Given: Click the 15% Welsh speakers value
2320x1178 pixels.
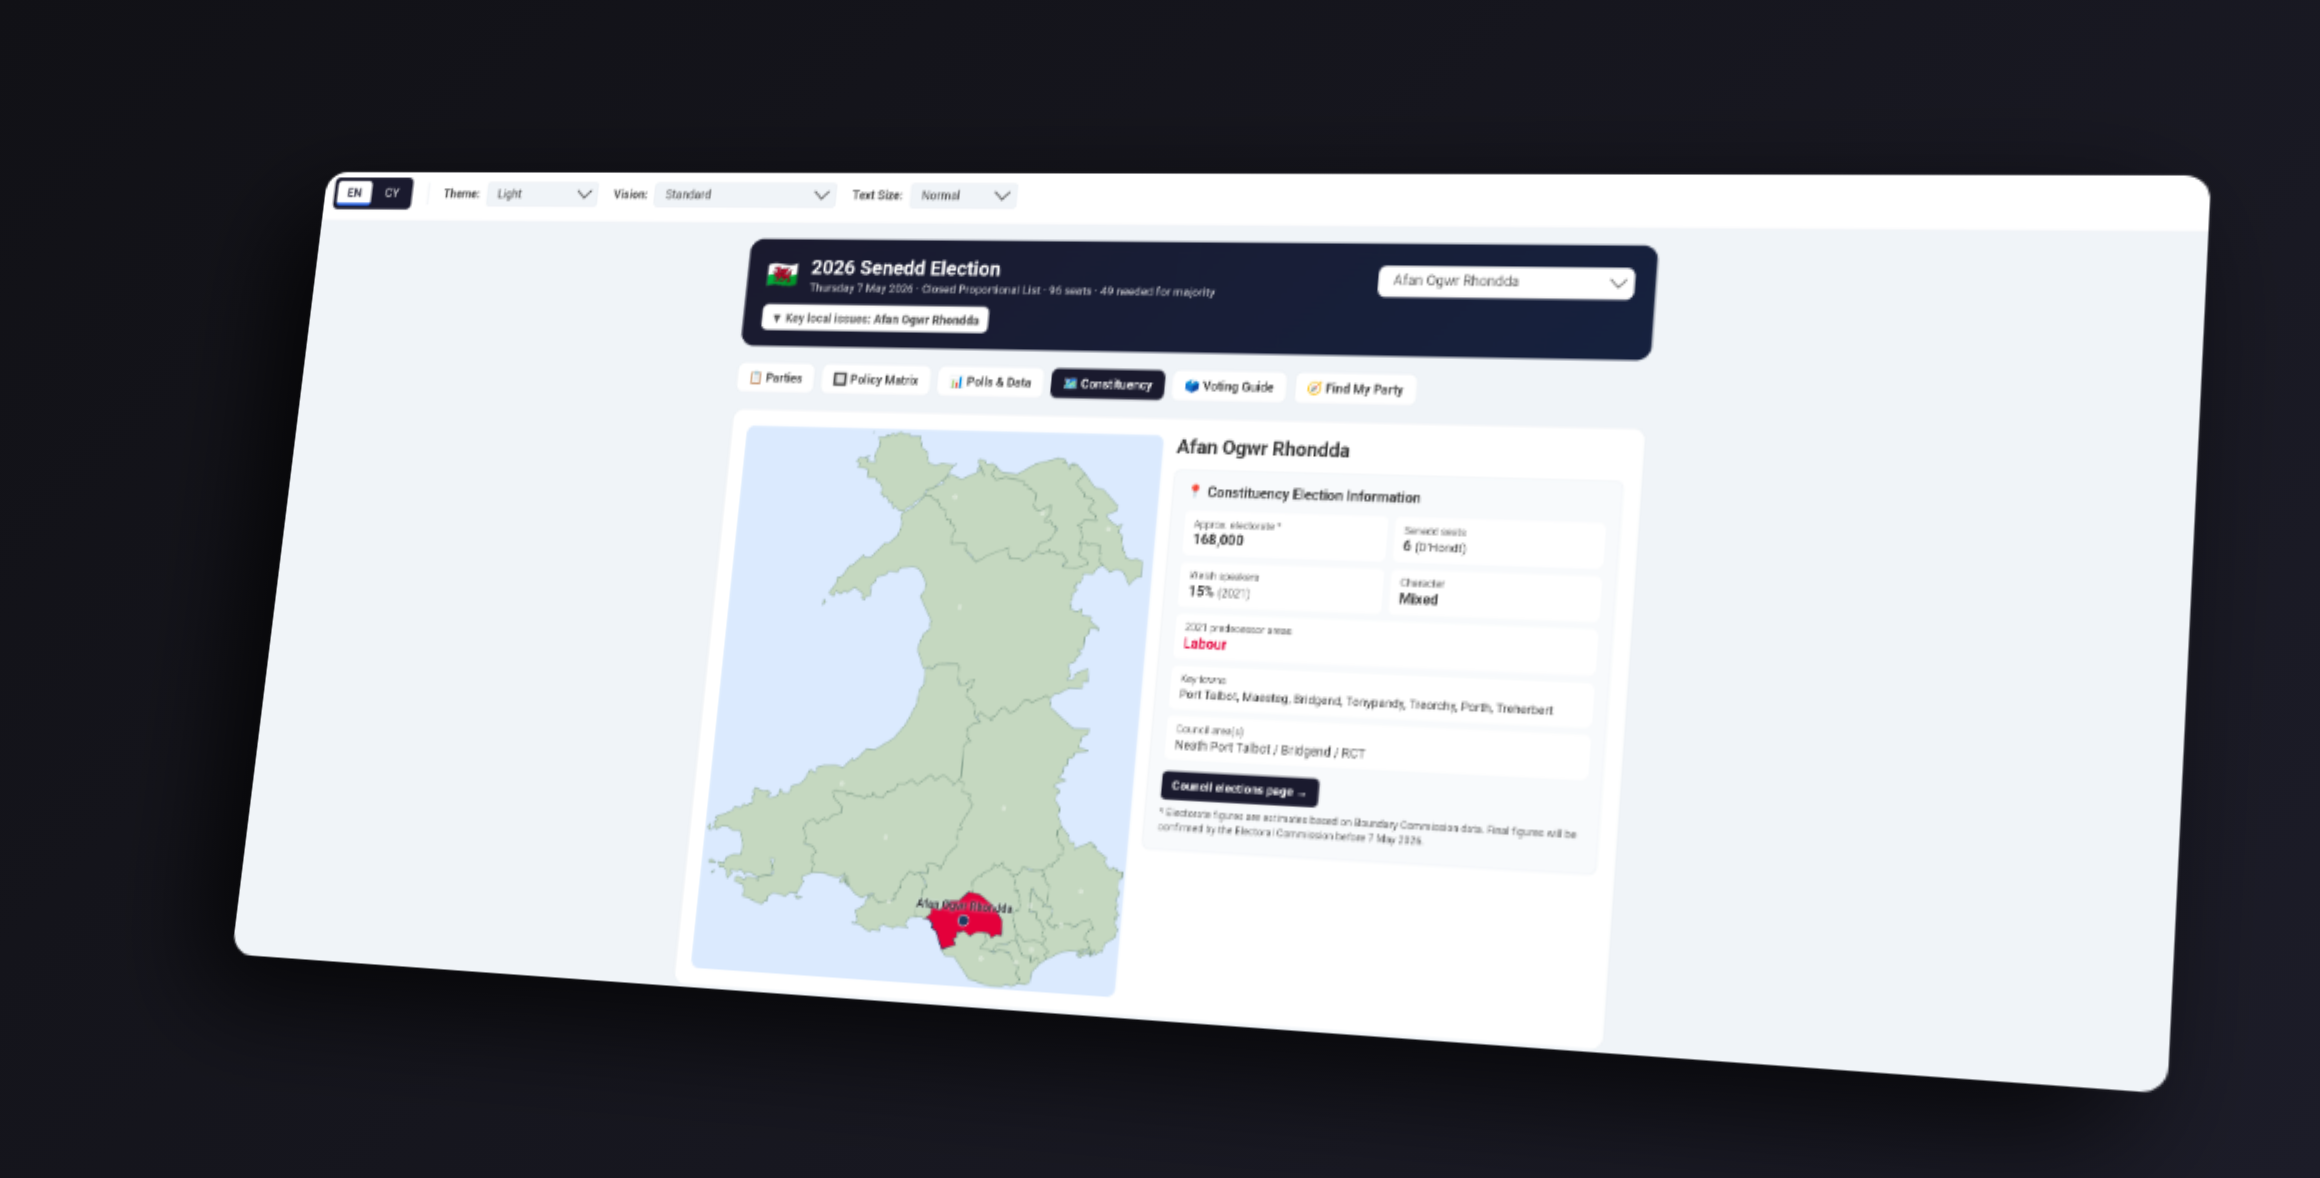Looking at the screenshot, I should (x=1218, y=592).
